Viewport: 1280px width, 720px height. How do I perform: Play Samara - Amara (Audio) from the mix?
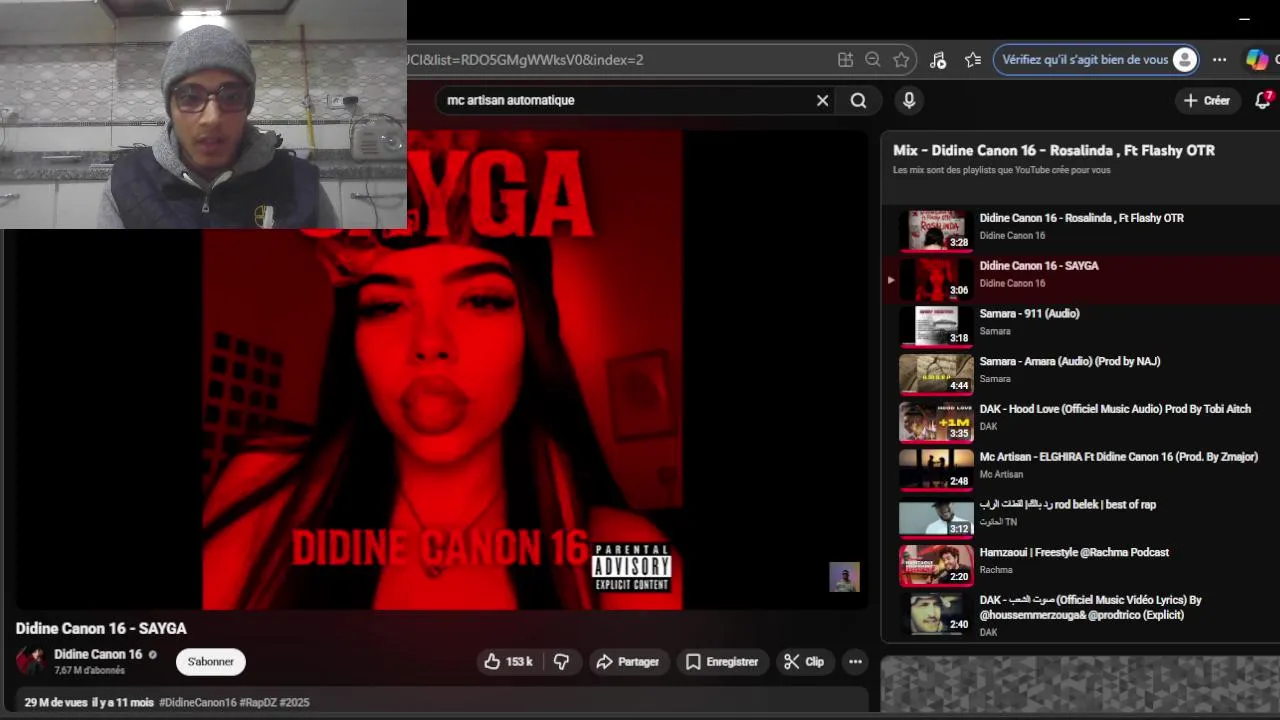(1080, 374)
